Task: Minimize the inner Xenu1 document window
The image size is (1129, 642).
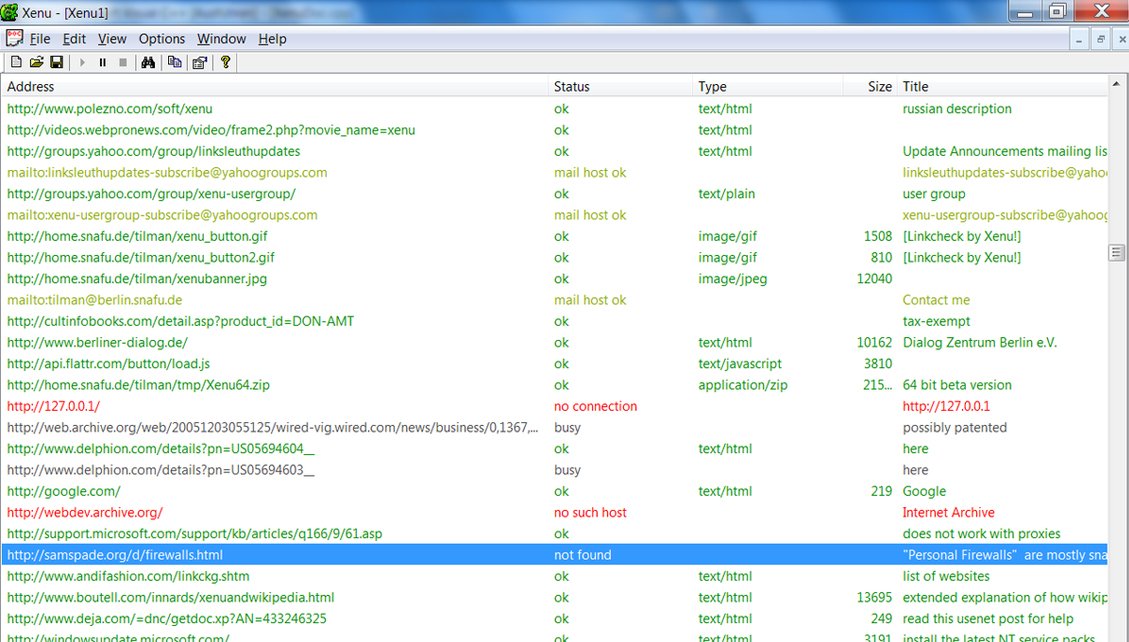Action: pyautogui.click(x=1079, y=40)
